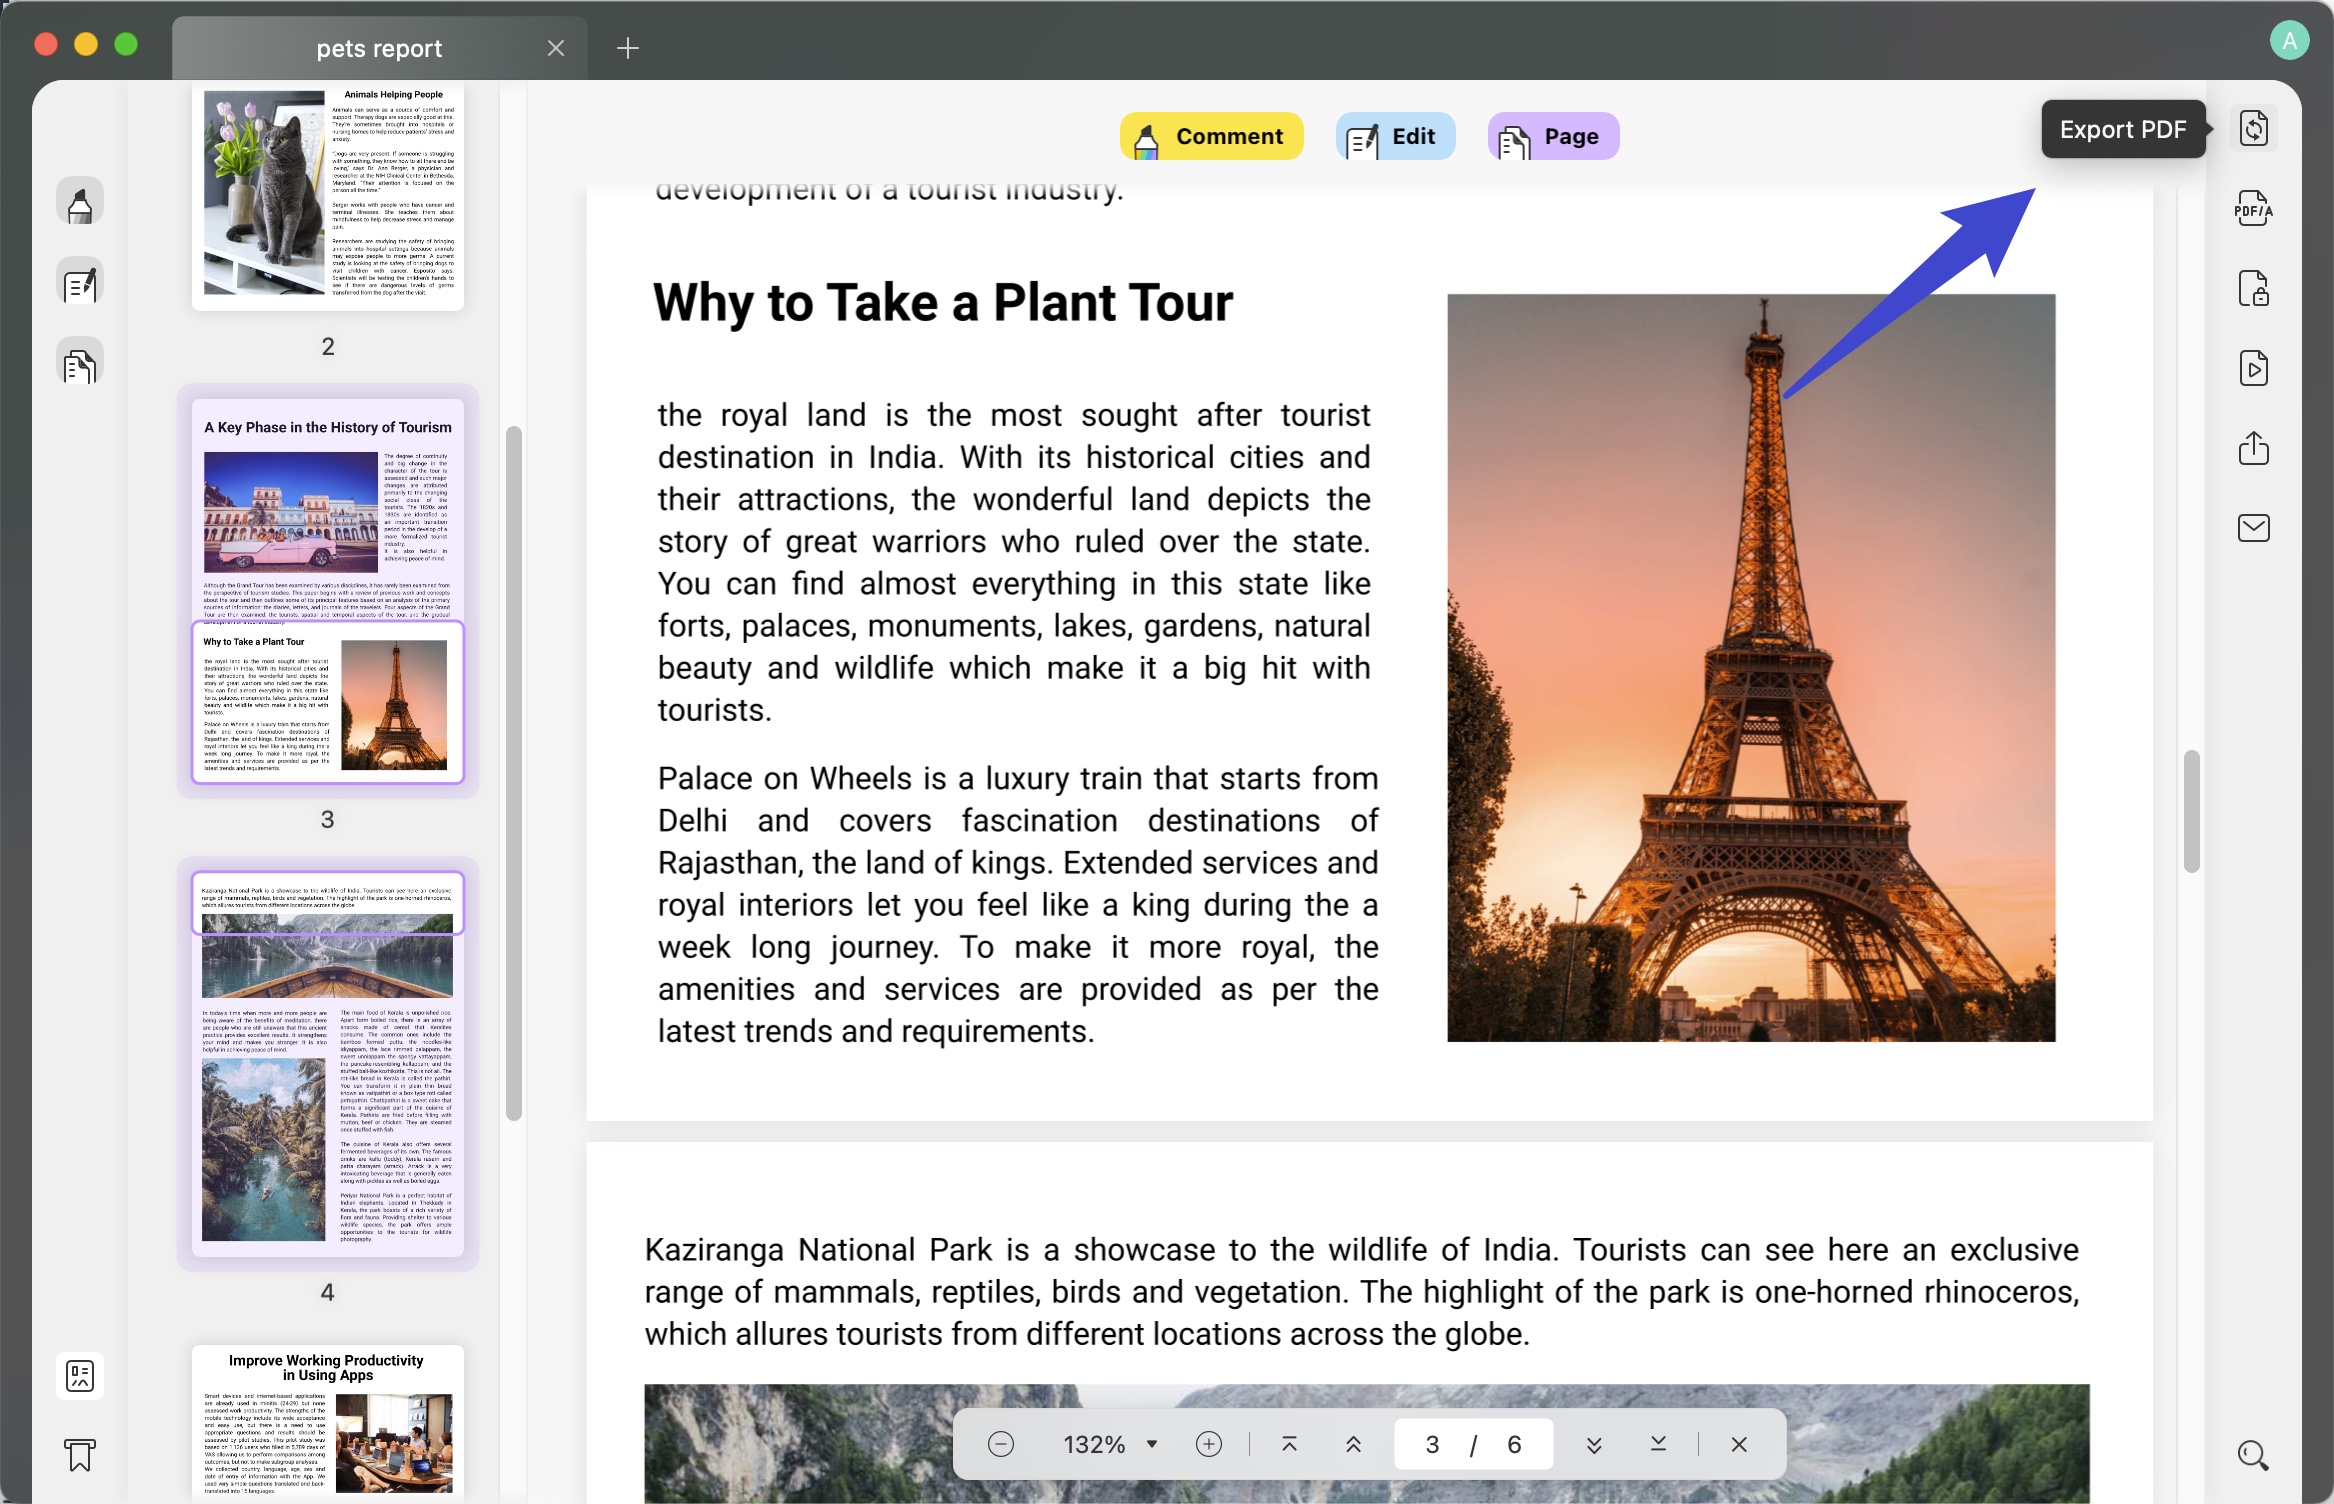This screenshot has width=2334, height=1504.
Task: Open search with the magnifier icon
Action: [x=2251, y=1453]
